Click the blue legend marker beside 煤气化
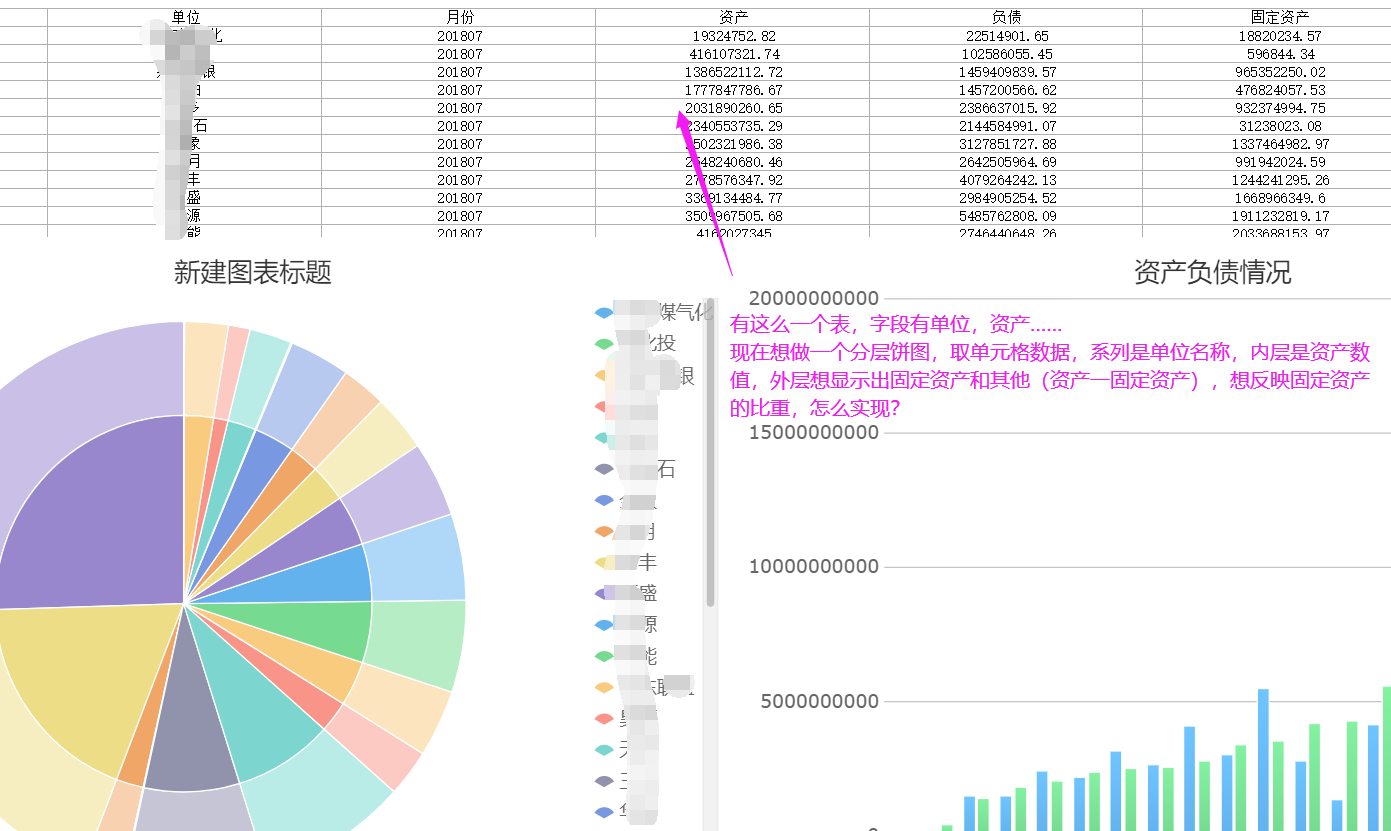This screenshot has height=831, width=1391. 604,313
